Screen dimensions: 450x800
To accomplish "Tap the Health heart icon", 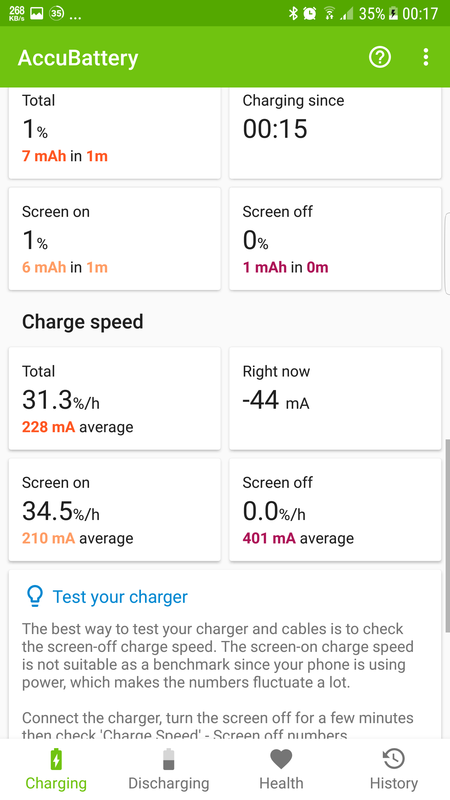I will 281,759.
